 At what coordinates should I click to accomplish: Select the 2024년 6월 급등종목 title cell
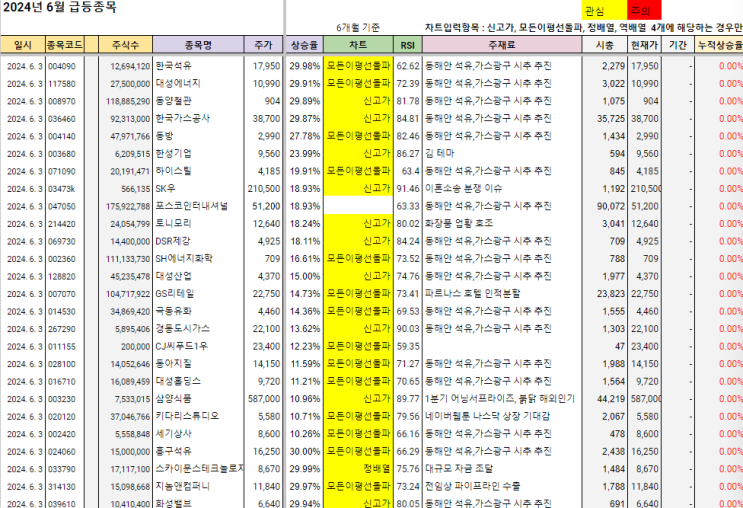click(x=60, y=7)
